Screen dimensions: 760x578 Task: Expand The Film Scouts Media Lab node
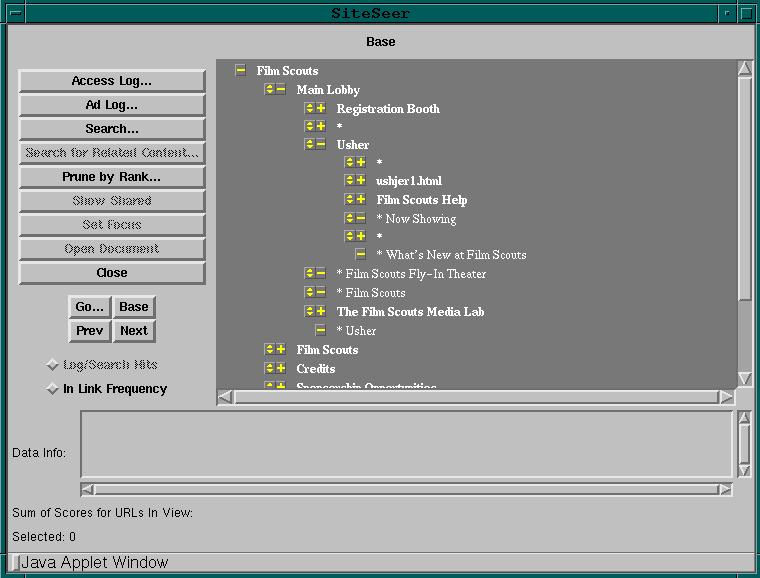tap(320, 311)
